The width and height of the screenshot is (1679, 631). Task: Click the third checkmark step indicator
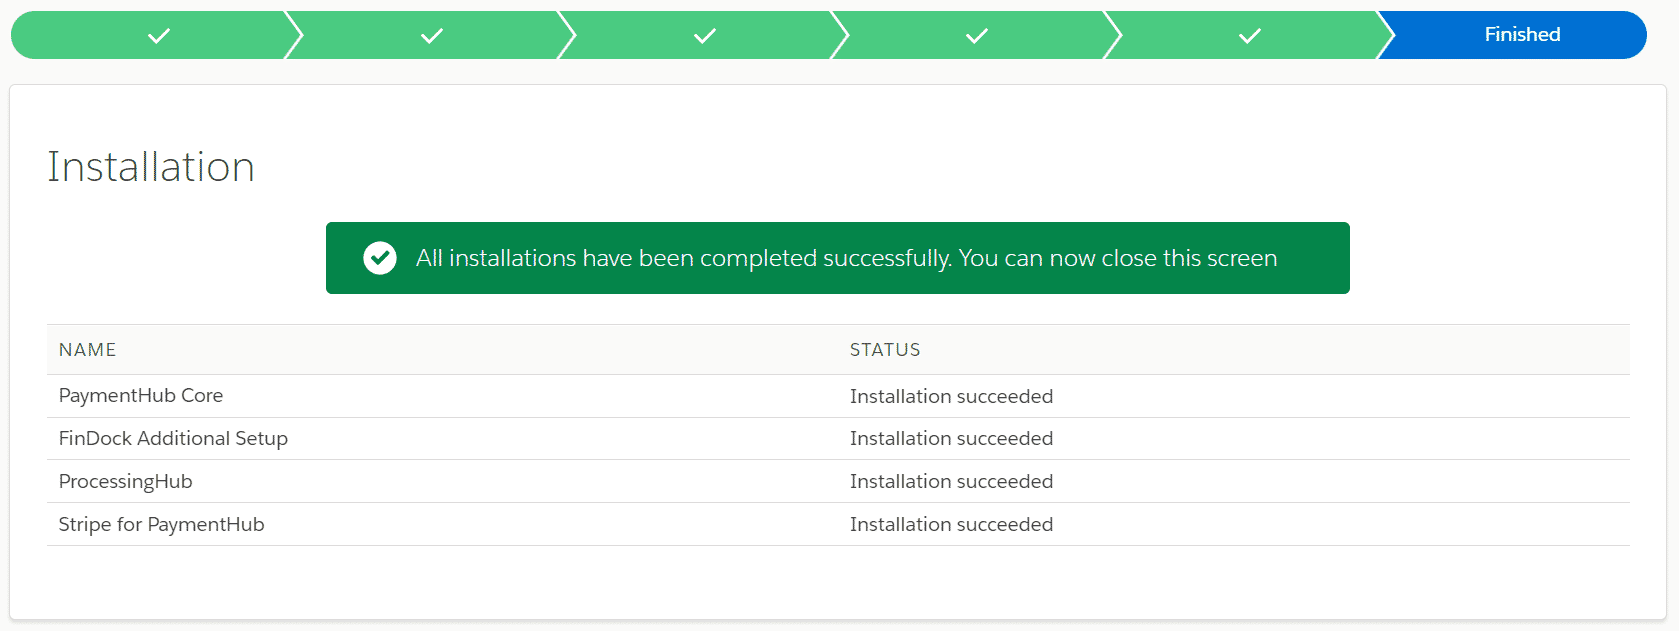703,35
